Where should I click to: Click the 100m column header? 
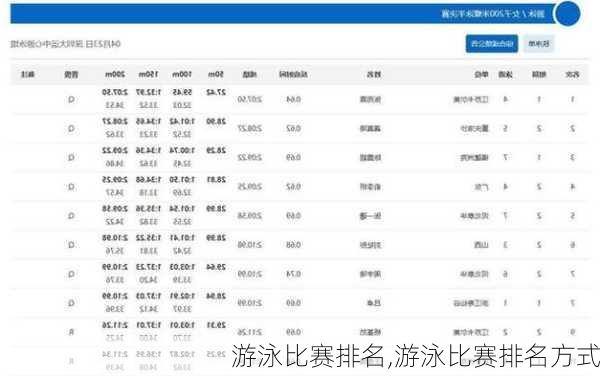(182, 74)
